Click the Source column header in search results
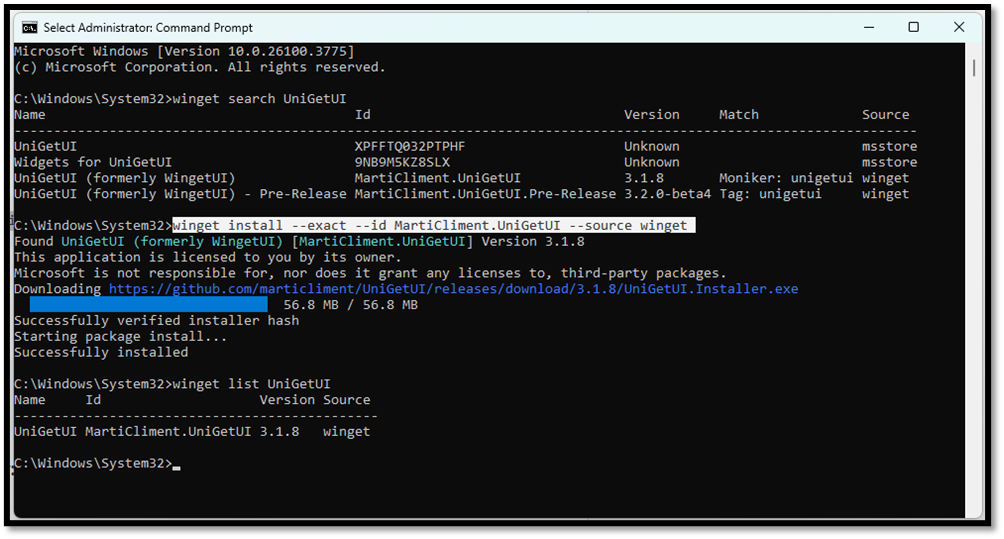This screenshot has height=539, width=1004. point(885,114)
